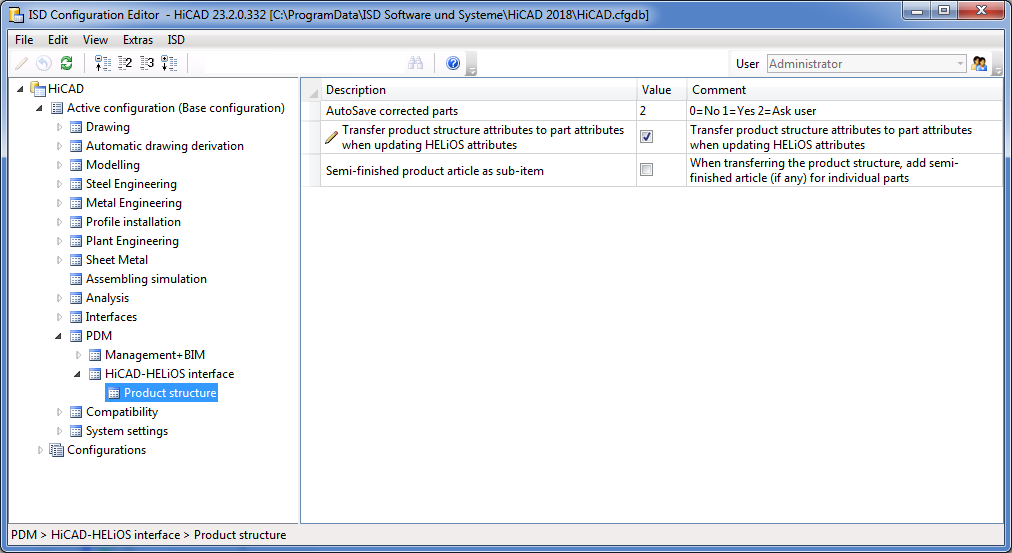Click the Configurations node icon

pos(57,450)
